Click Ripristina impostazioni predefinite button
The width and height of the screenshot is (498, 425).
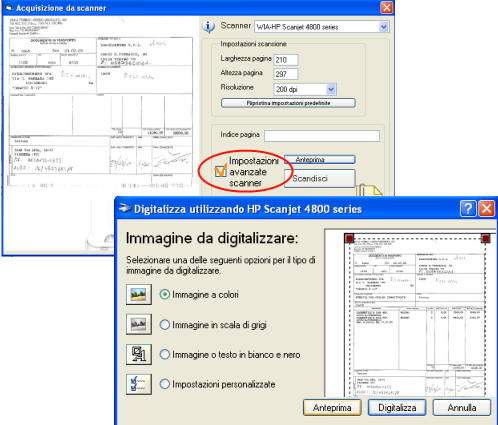point(288,103)
